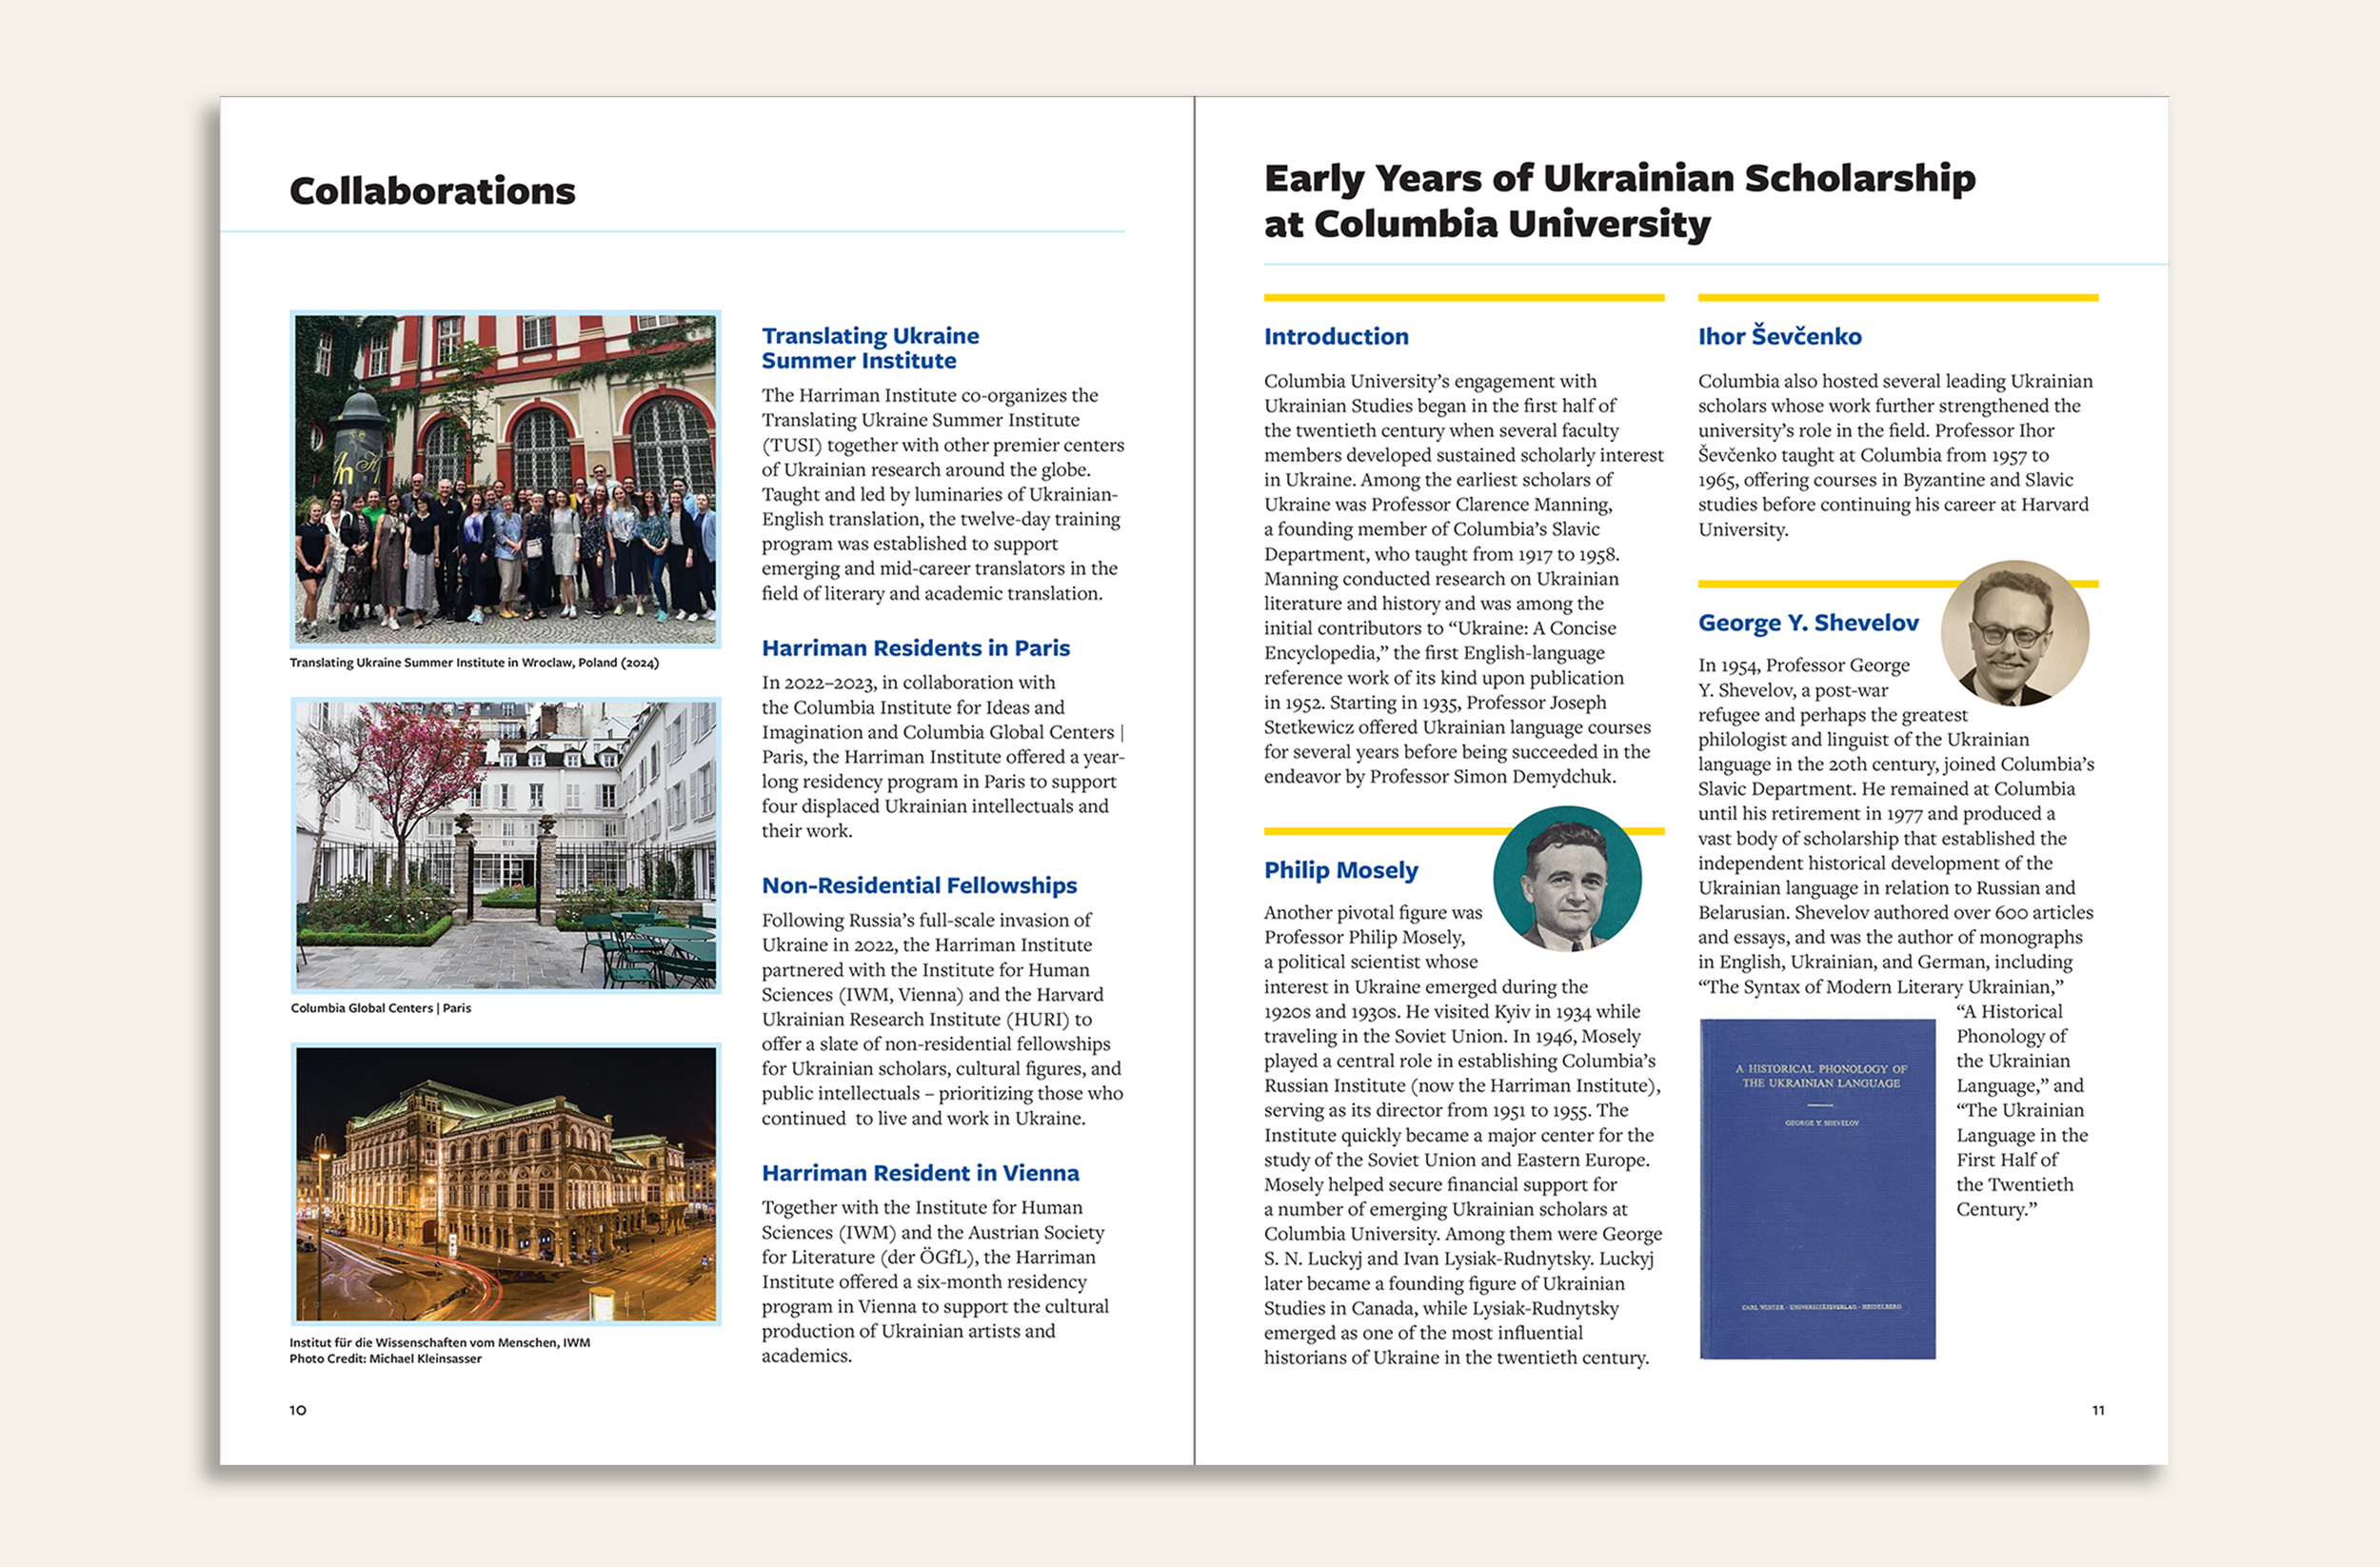Click the Columbia Global Centers Paris courtyard photo
Screen dimensions: 2380x1567
505,845
